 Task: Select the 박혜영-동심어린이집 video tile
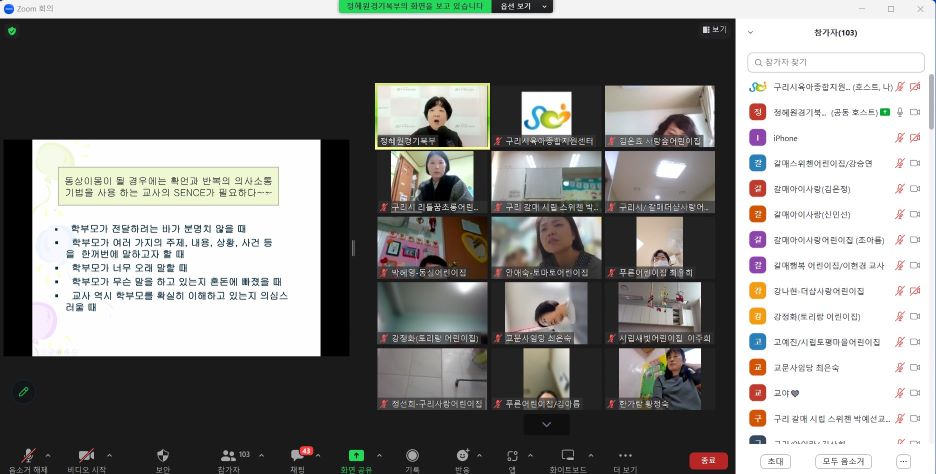(x=432, y=248)
